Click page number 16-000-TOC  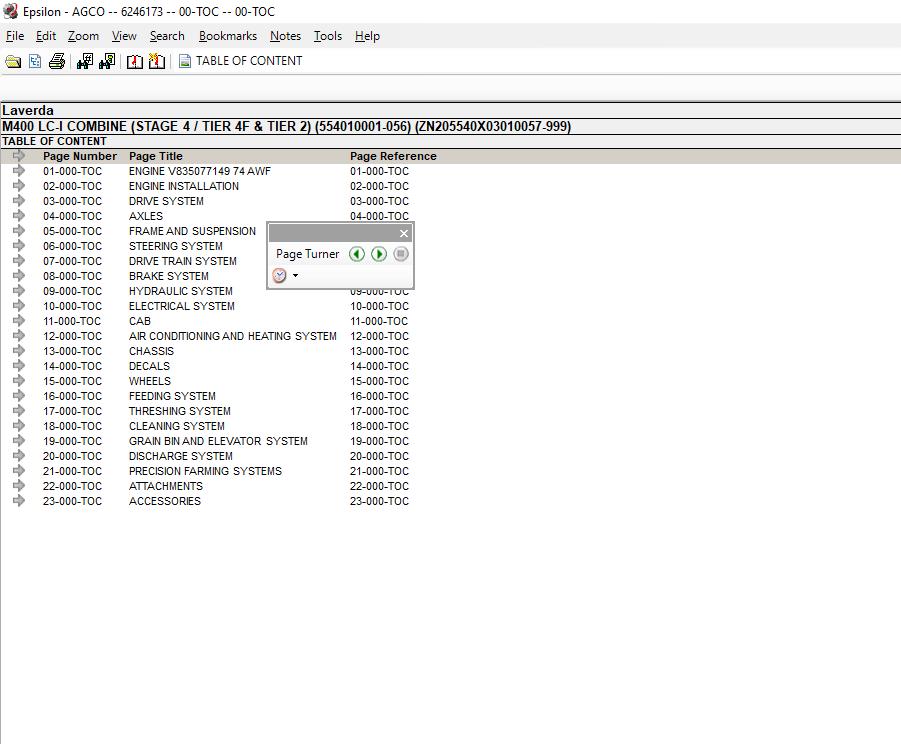[72, 396]
